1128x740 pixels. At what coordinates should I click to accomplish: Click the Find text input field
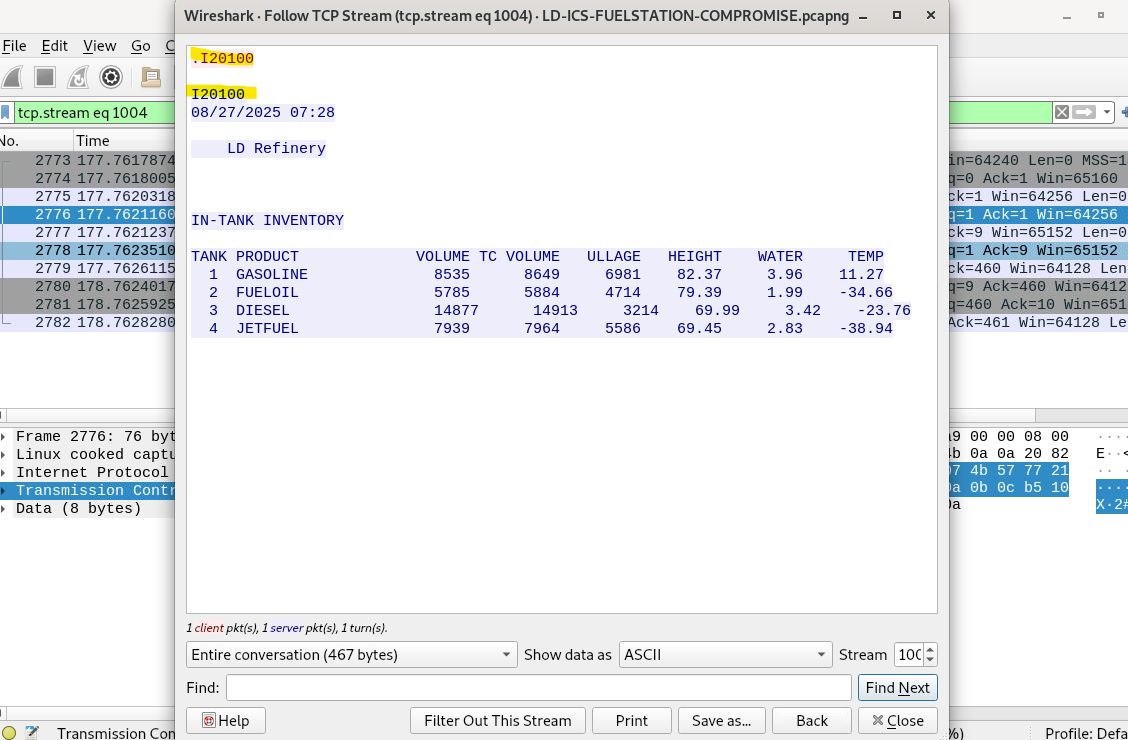pos(538,687)
